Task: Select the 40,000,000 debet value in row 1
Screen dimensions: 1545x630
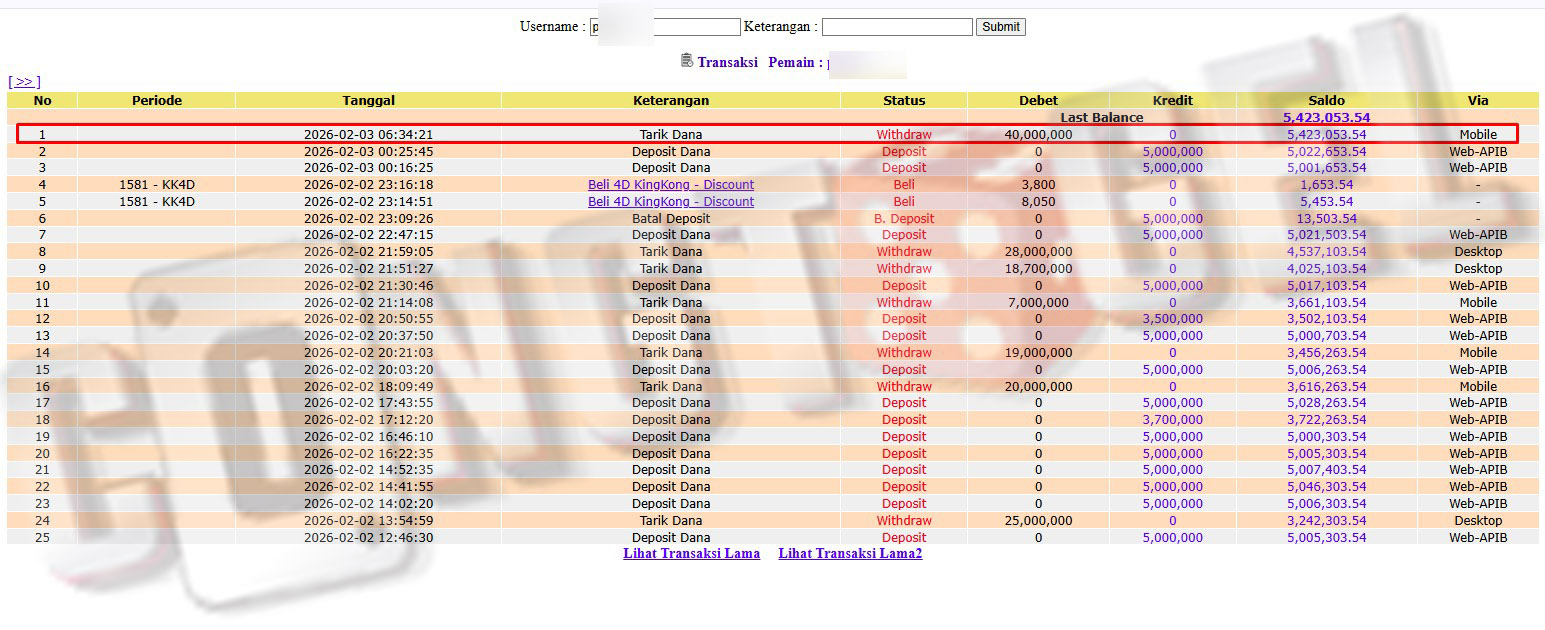Action: point(1038,135)
